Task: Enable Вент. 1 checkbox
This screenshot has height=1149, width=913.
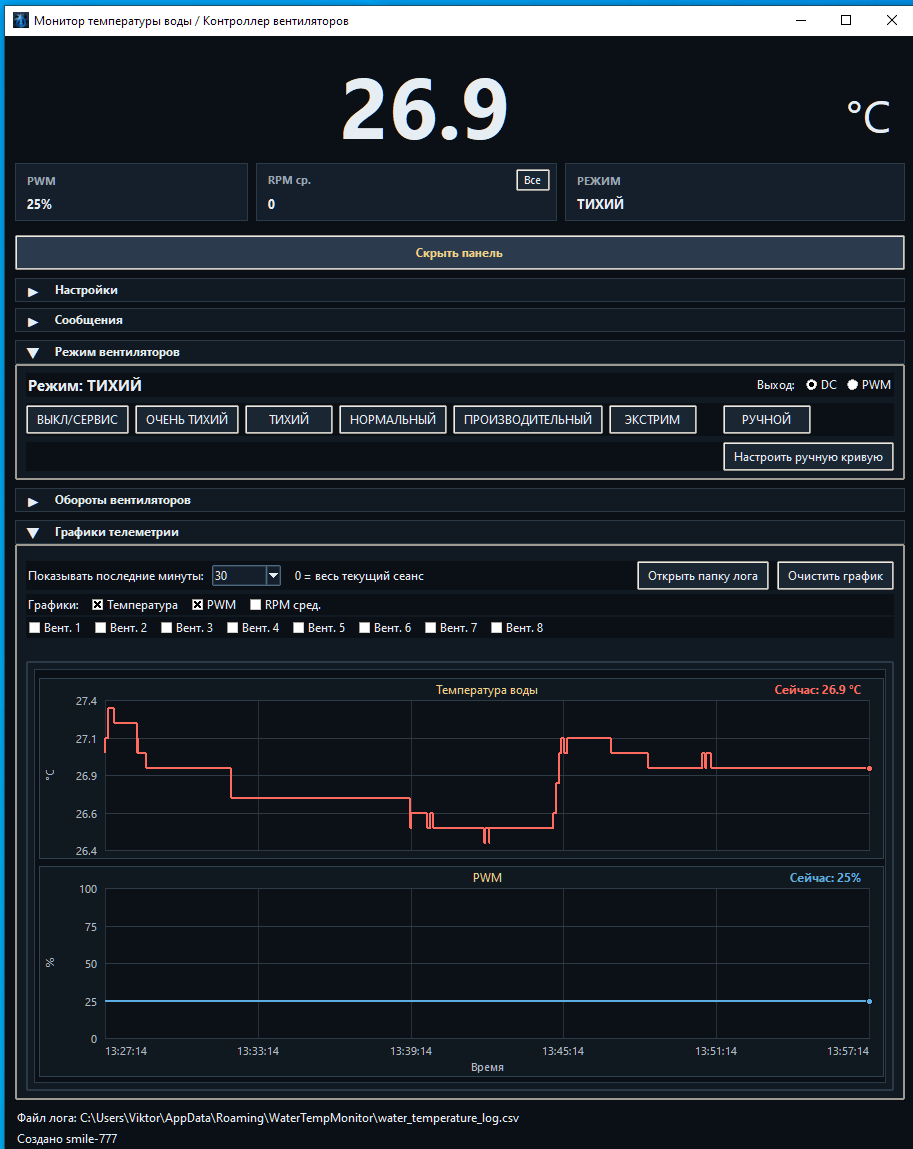Action: 34,628
